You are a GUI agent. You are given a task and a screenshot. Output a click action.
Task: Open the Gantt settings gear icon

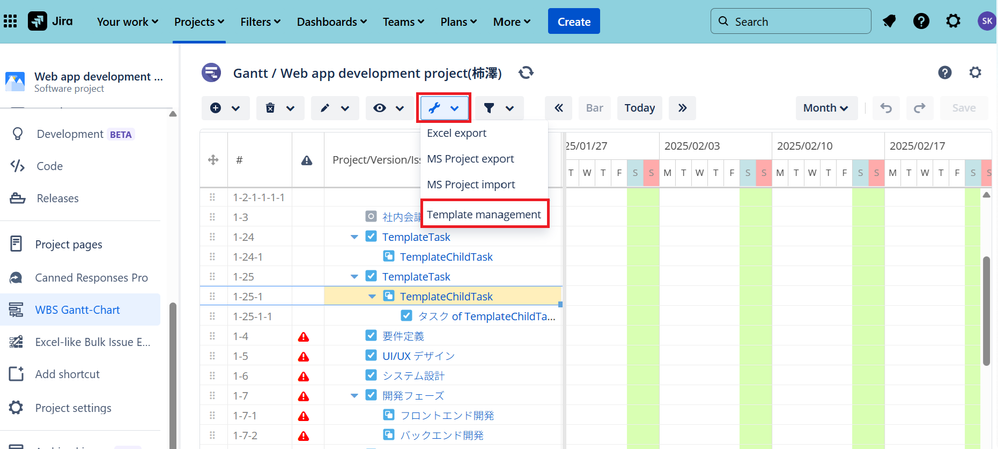point(975,73)
